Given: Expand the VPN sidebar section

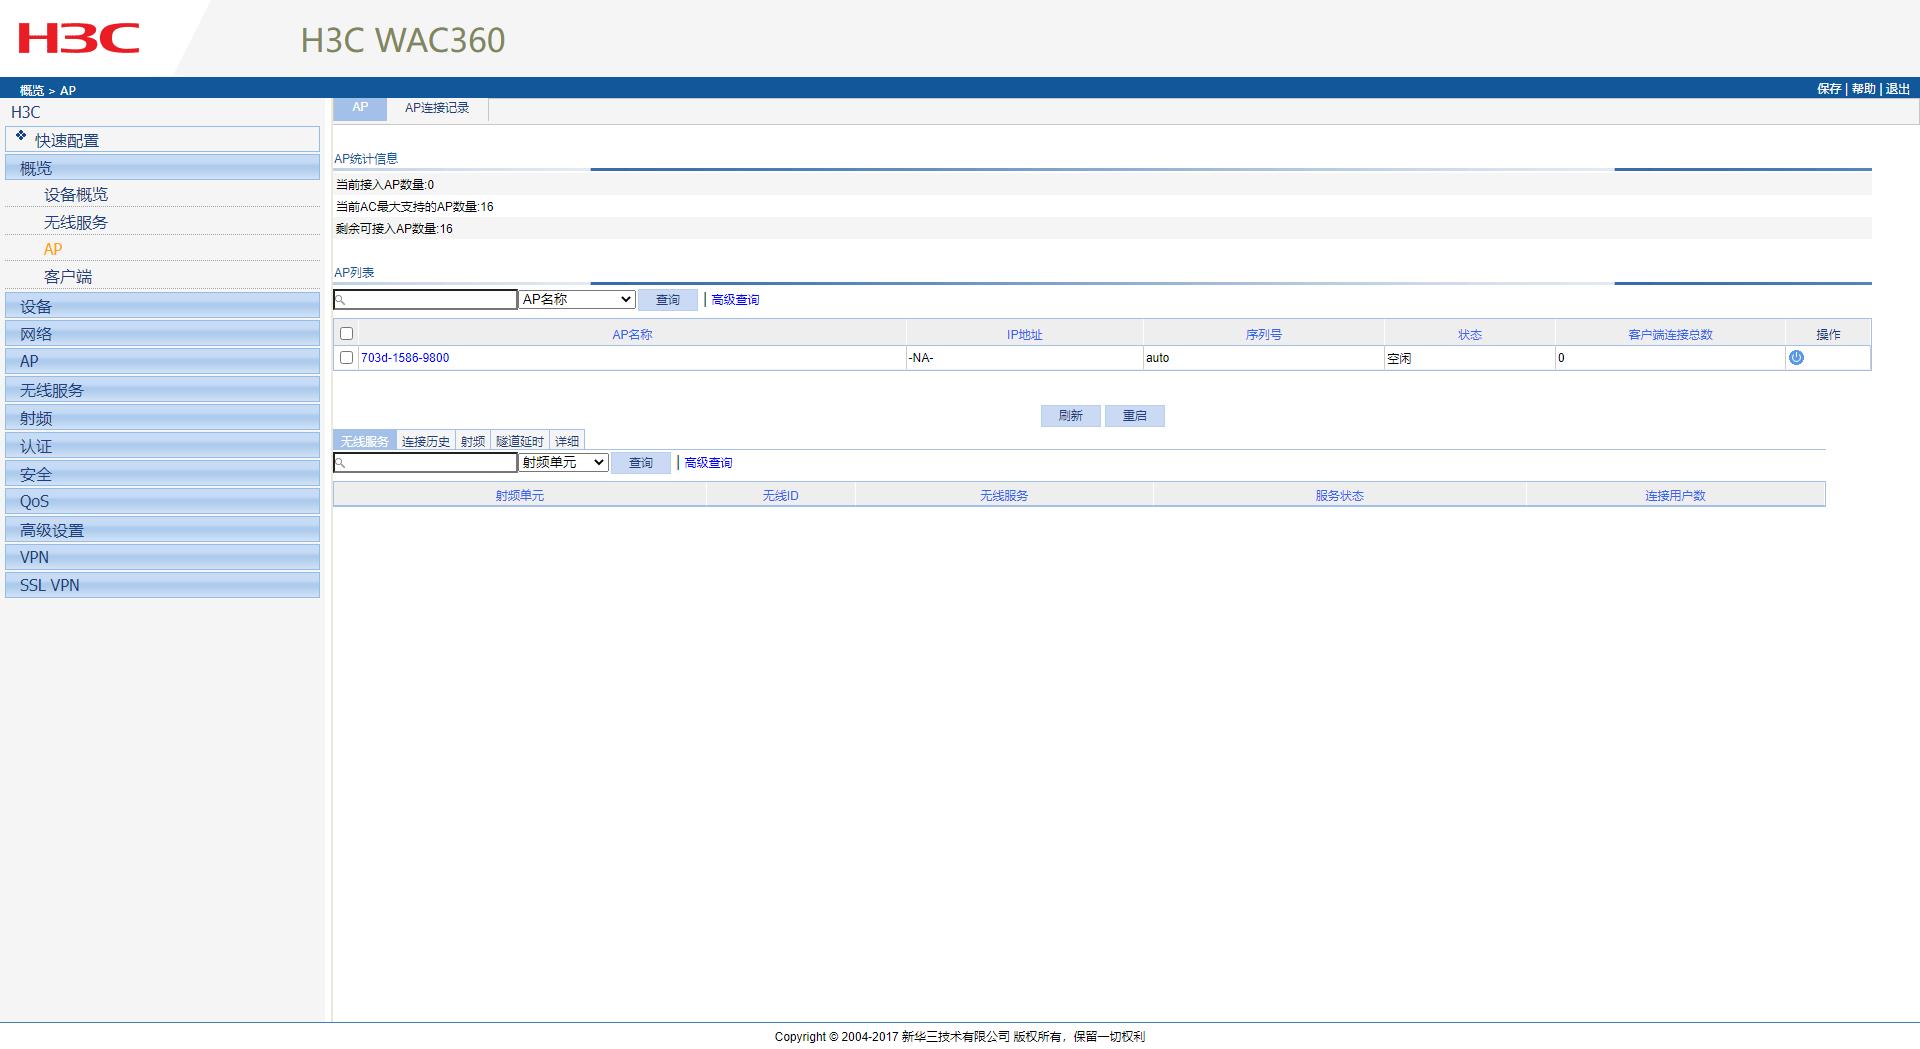Looking at the screenshot, I should pos(162,557).
